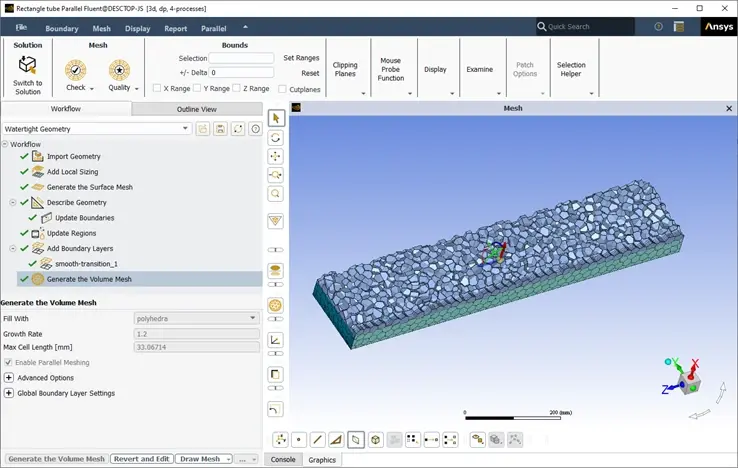Expand the Advanced Options section
The image size is (738, 468).
(8, 378)
